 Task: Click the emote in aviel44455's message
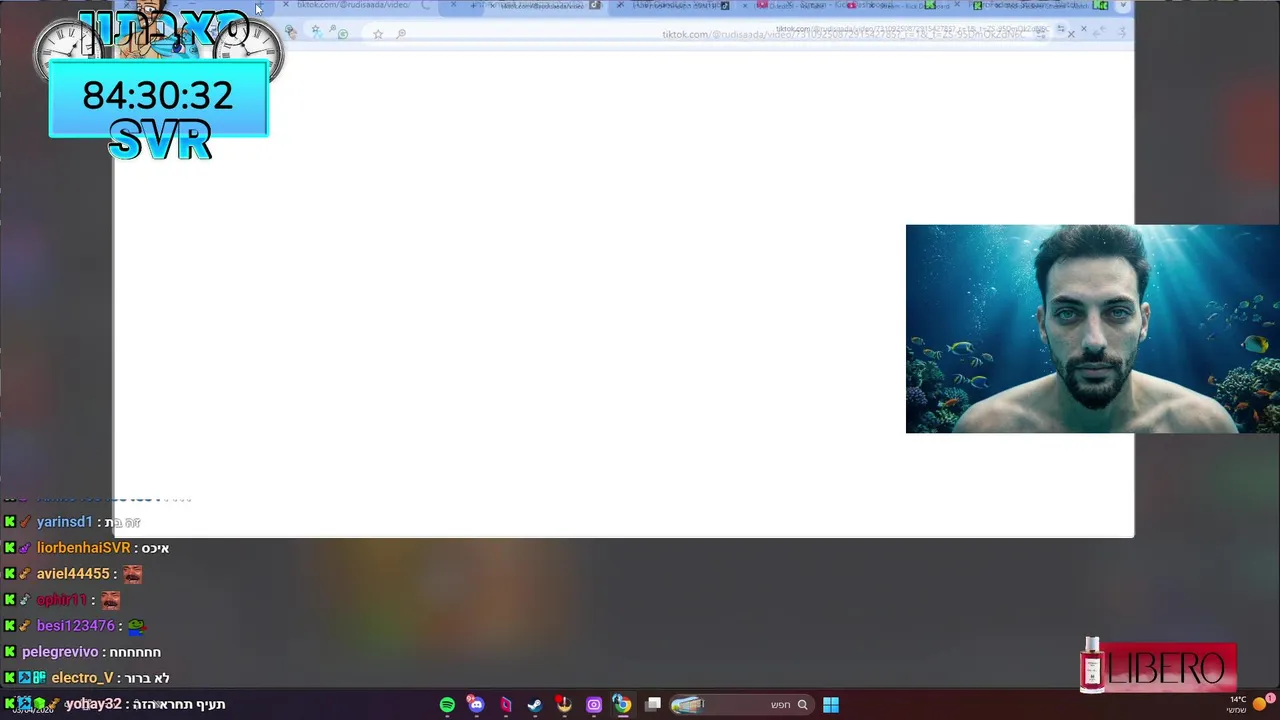tap(133, 574)
